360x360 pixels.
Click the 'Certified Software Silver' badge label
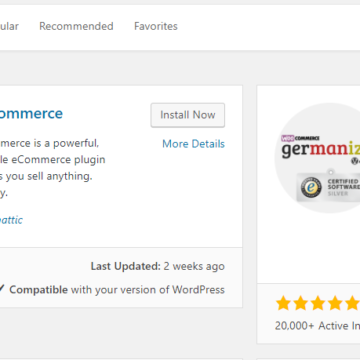(343, 187)
